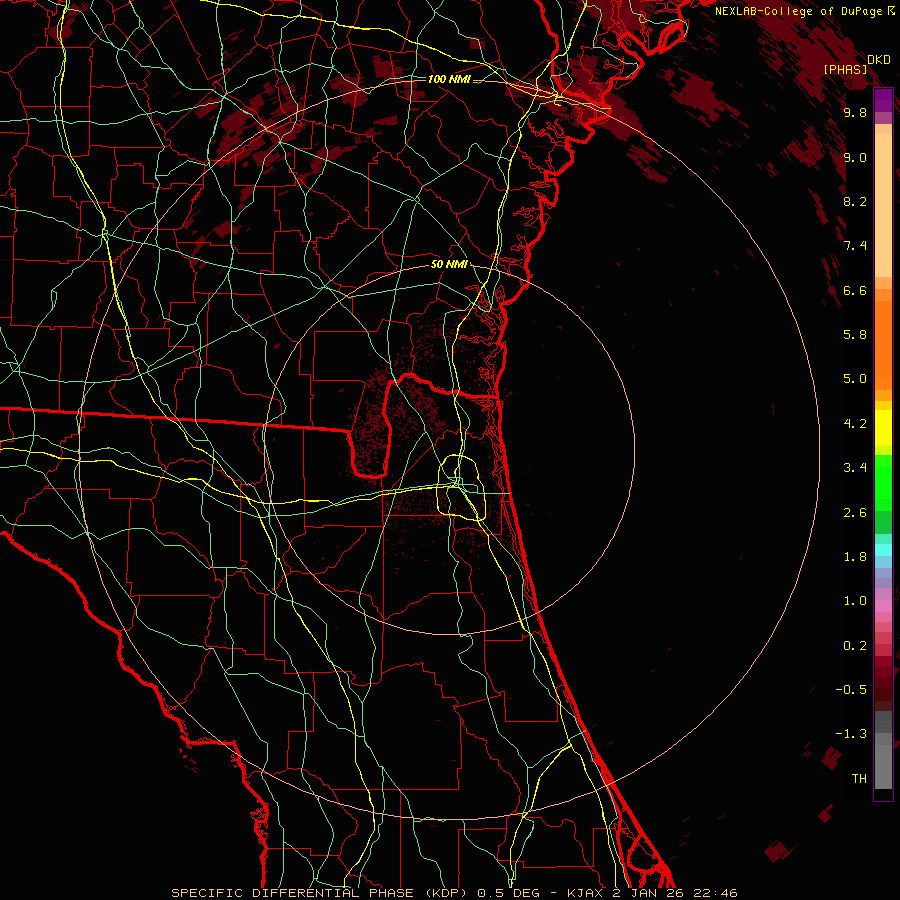Click legend value 0.2
Screen dimensions: 900x900
tap(855, 646)
